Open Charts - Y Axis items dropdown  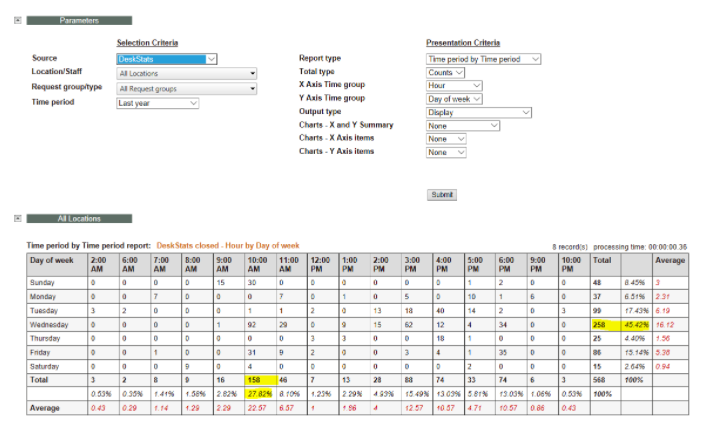point(446,152)
